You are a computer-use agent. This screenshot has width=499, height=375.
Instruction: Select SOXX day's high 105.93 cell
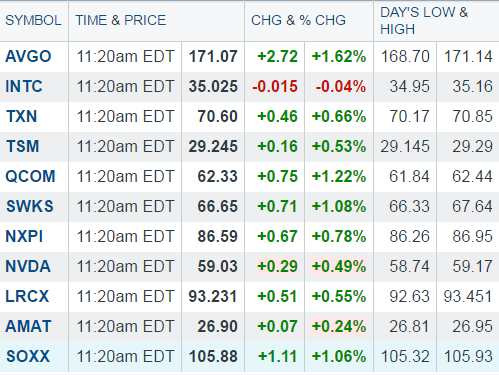[x=468, y=356]
